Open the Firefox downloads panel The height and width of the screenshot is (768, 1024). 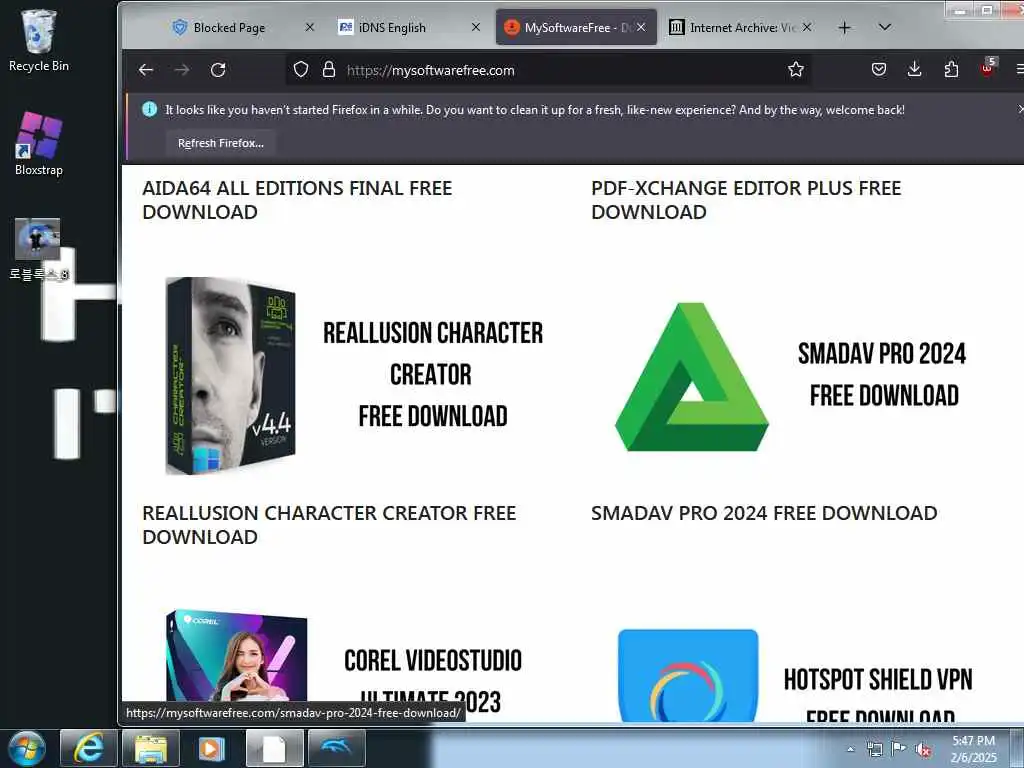[x=915, y=69]
